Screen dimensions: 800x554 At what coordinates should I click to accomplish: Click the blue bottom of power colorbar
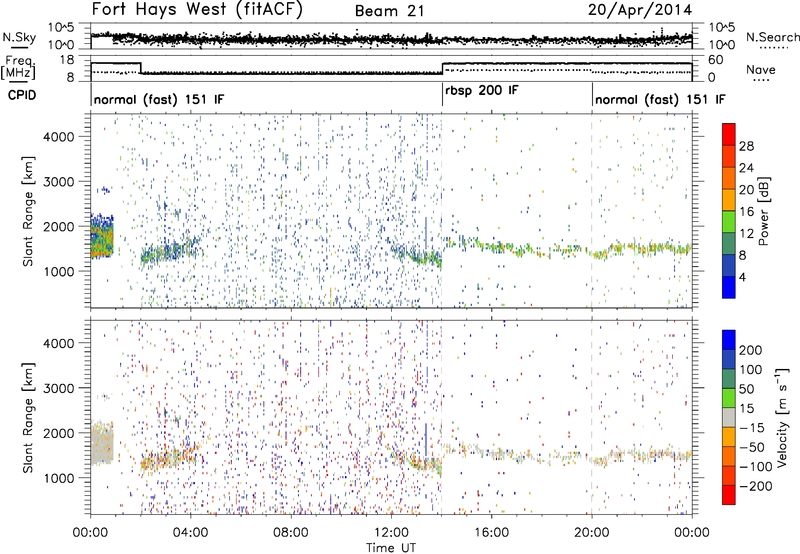pyautogui.click(x=729, y=287)
